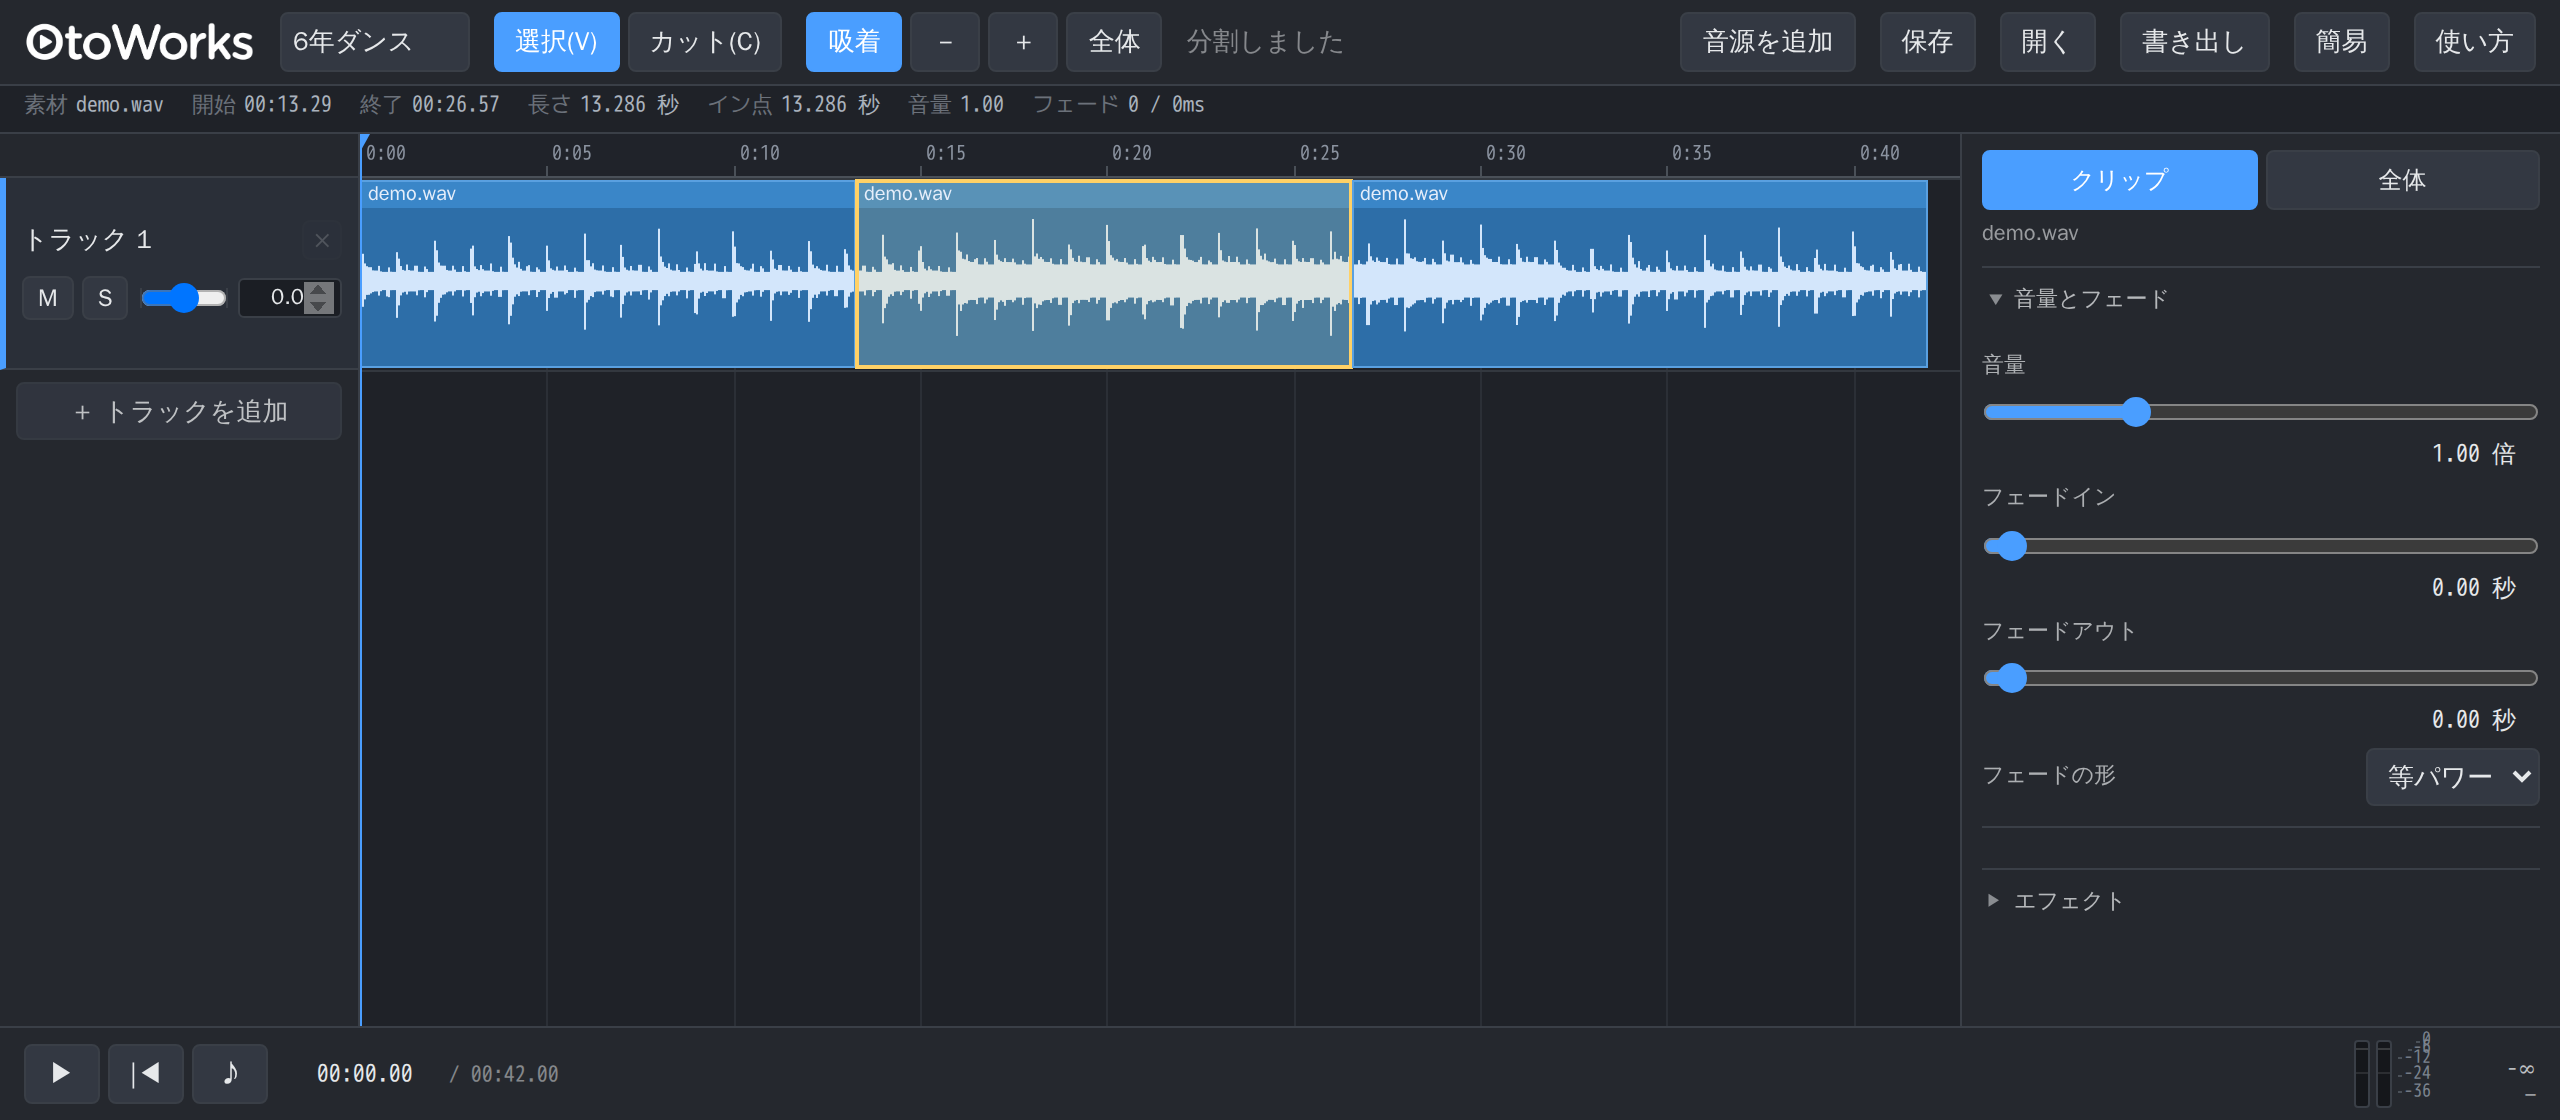2560x1120 pixels.
Task: Click the 素材 demo.wav info text
Action: pyautogui.click(x=94, y=105)
